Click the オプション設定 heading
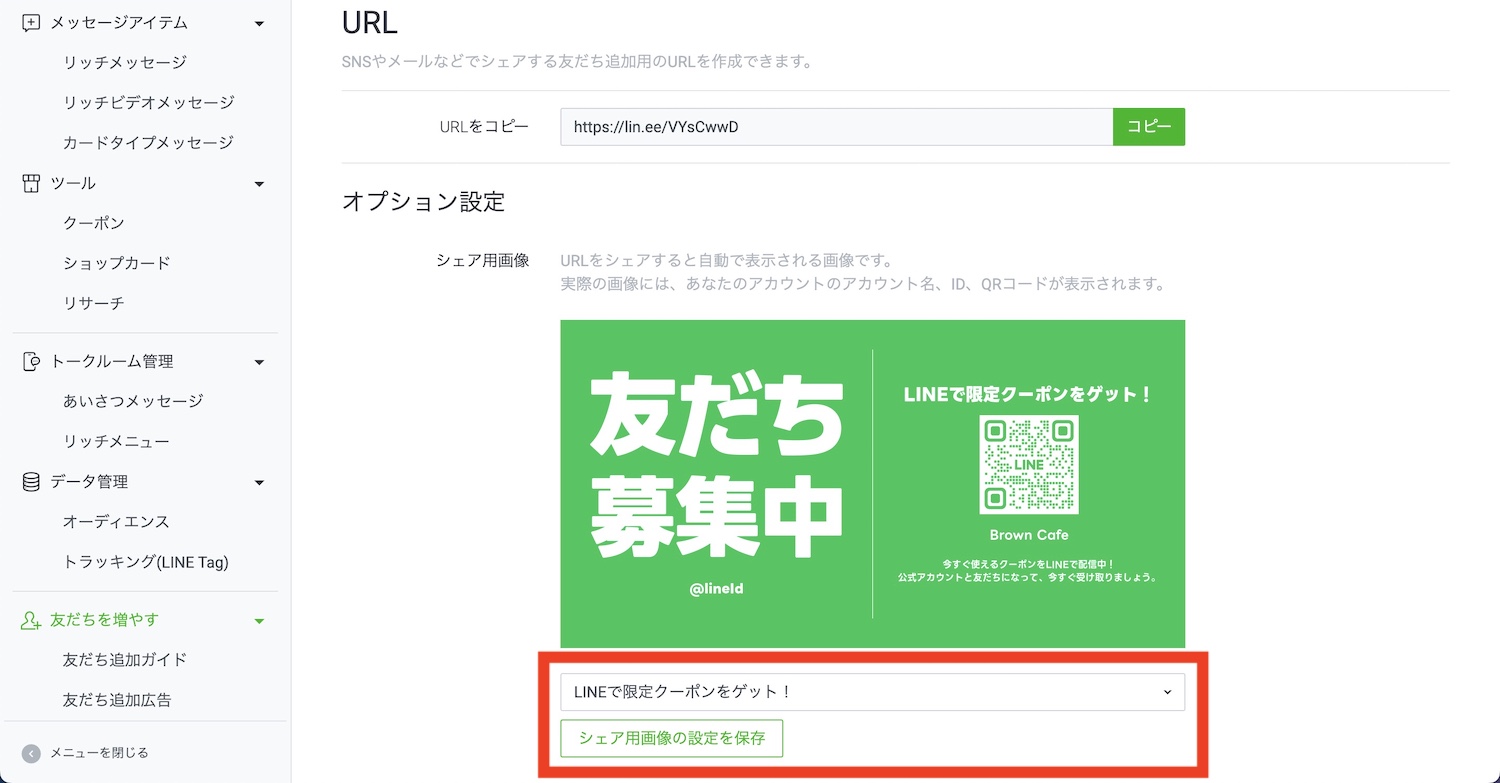The height and width of the screenshot is (783, 1500). point(423,202)
